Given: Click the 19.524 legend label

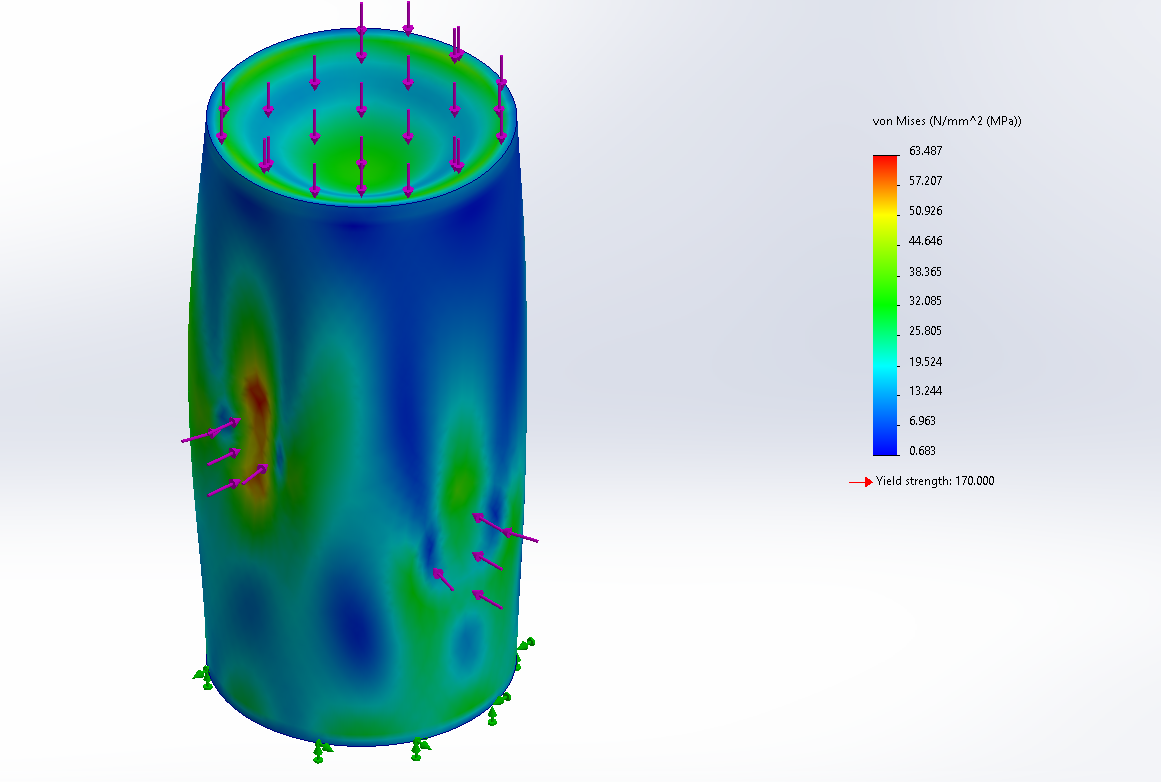Looking at the screenshot, I should click(x=925, y=361).
